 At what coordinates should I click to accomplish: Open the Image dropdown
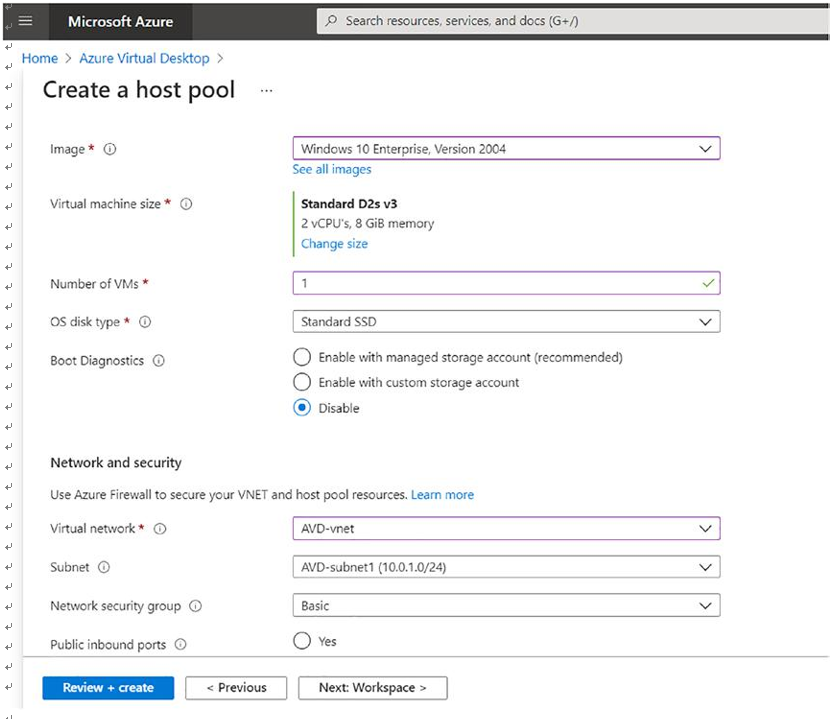click(x=506, y=148)
